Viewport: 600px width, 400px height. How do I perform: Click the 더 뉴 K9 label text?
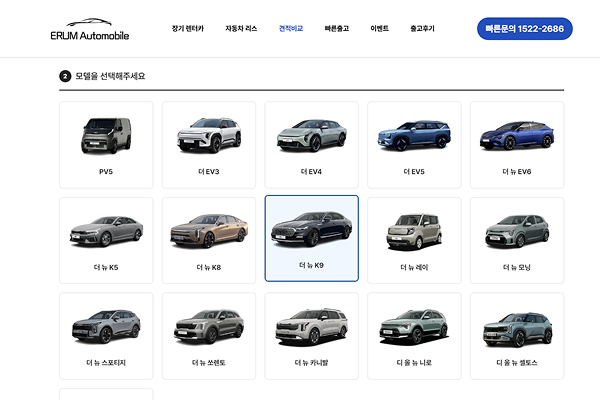pos(311,265)
